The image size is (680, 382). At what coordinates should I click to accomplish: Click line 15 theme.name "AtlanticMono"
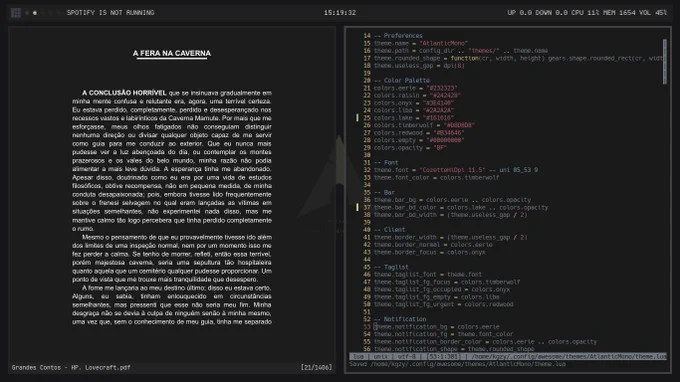[x=421, y=43]
